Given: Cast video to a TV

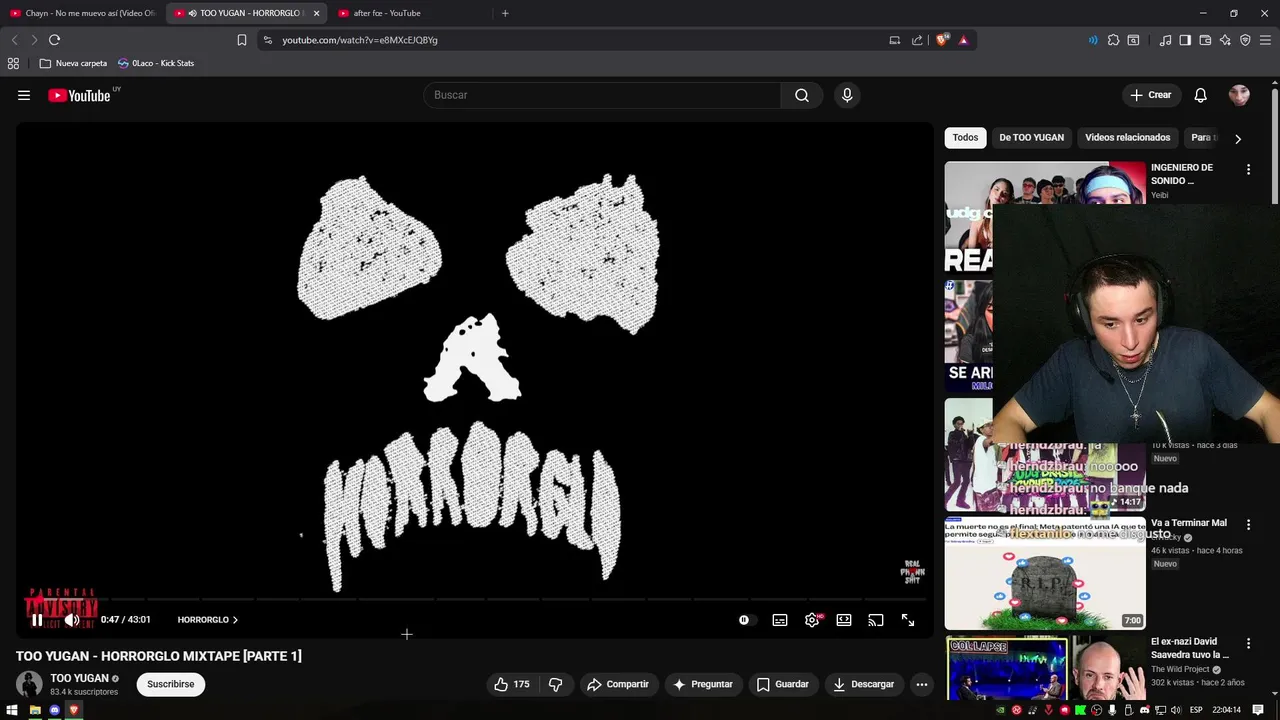Looking at the screenshot, I should pyautogui.click(x=876, y=620).
